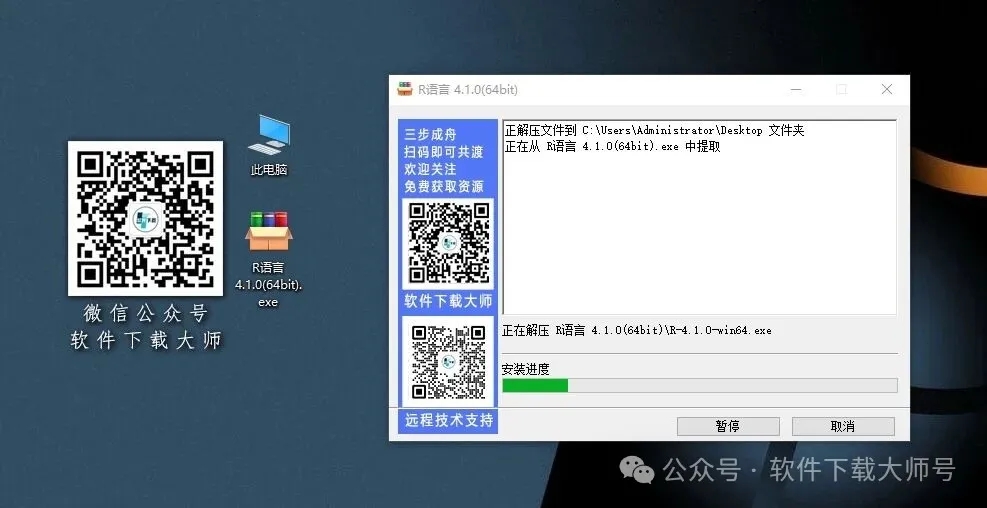The image size is (987, 508).
Task: Click the 软件下载大师 label in installer sidebar
Action: pyautogui.click(x=448, y=302)
